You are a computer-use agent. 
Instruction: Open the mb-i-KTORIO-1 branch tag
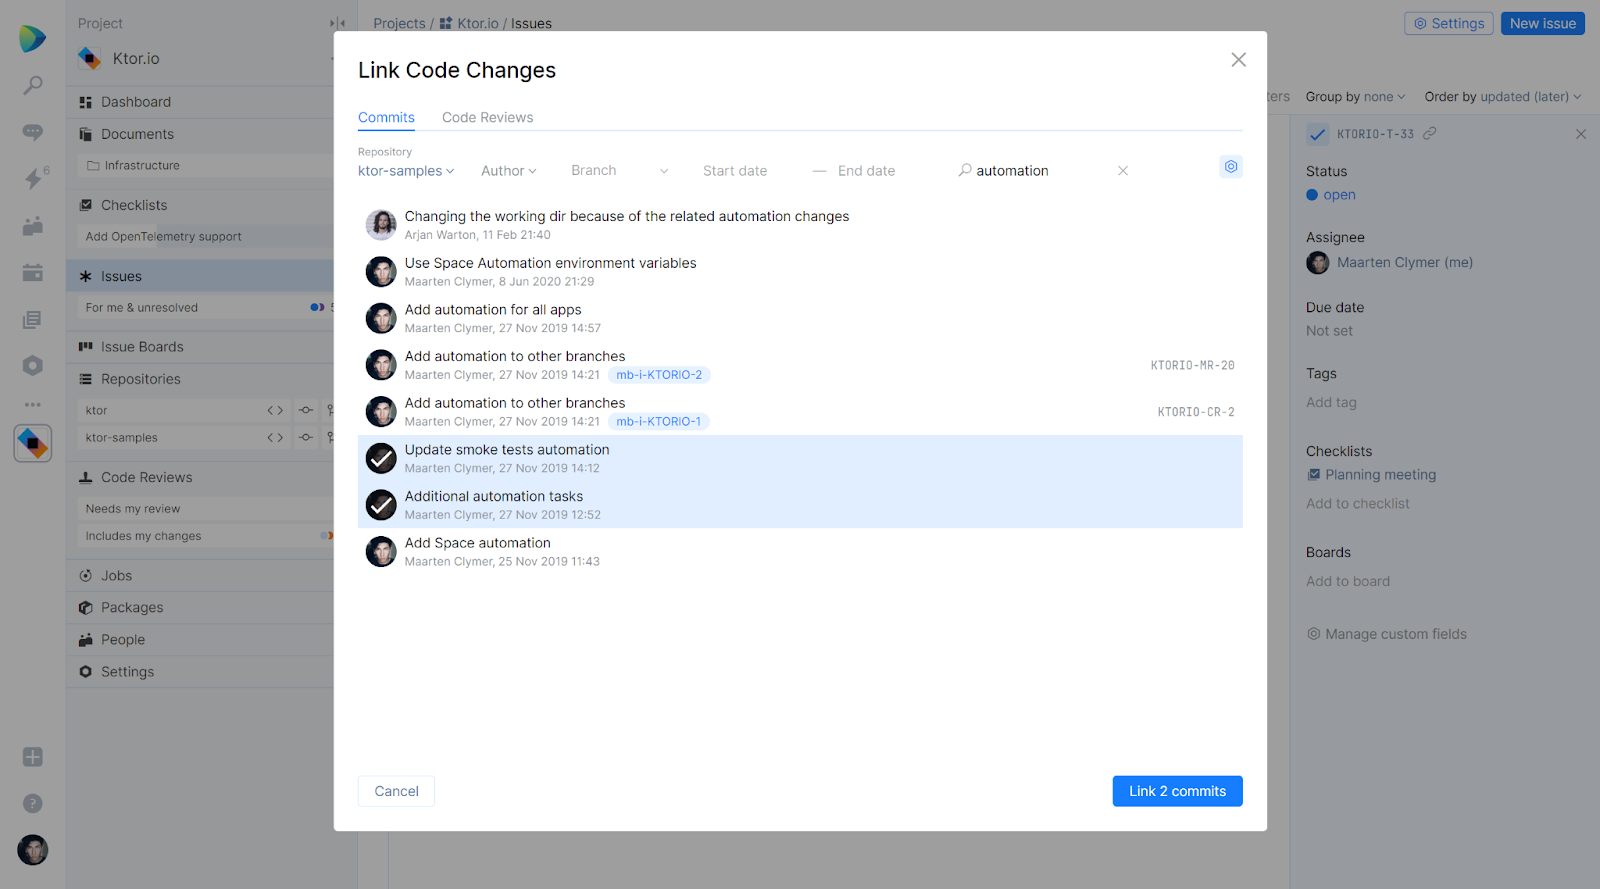click(x=659, y=422)
